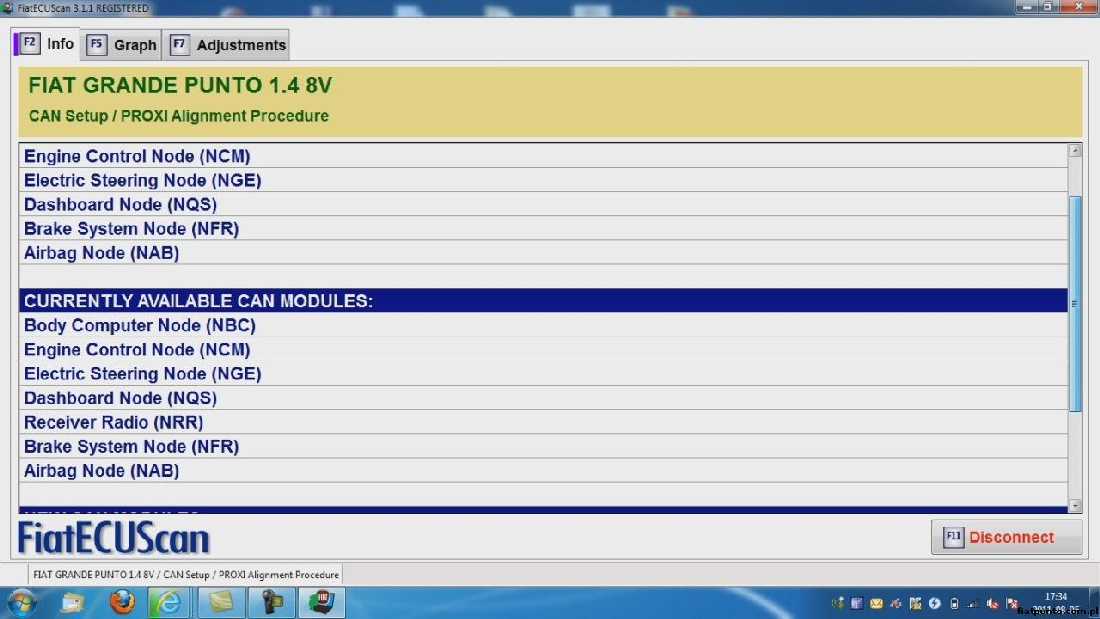The image size is (1100, 619).
Task: Click the Disconnect button
Action: tap(1006, 538)
